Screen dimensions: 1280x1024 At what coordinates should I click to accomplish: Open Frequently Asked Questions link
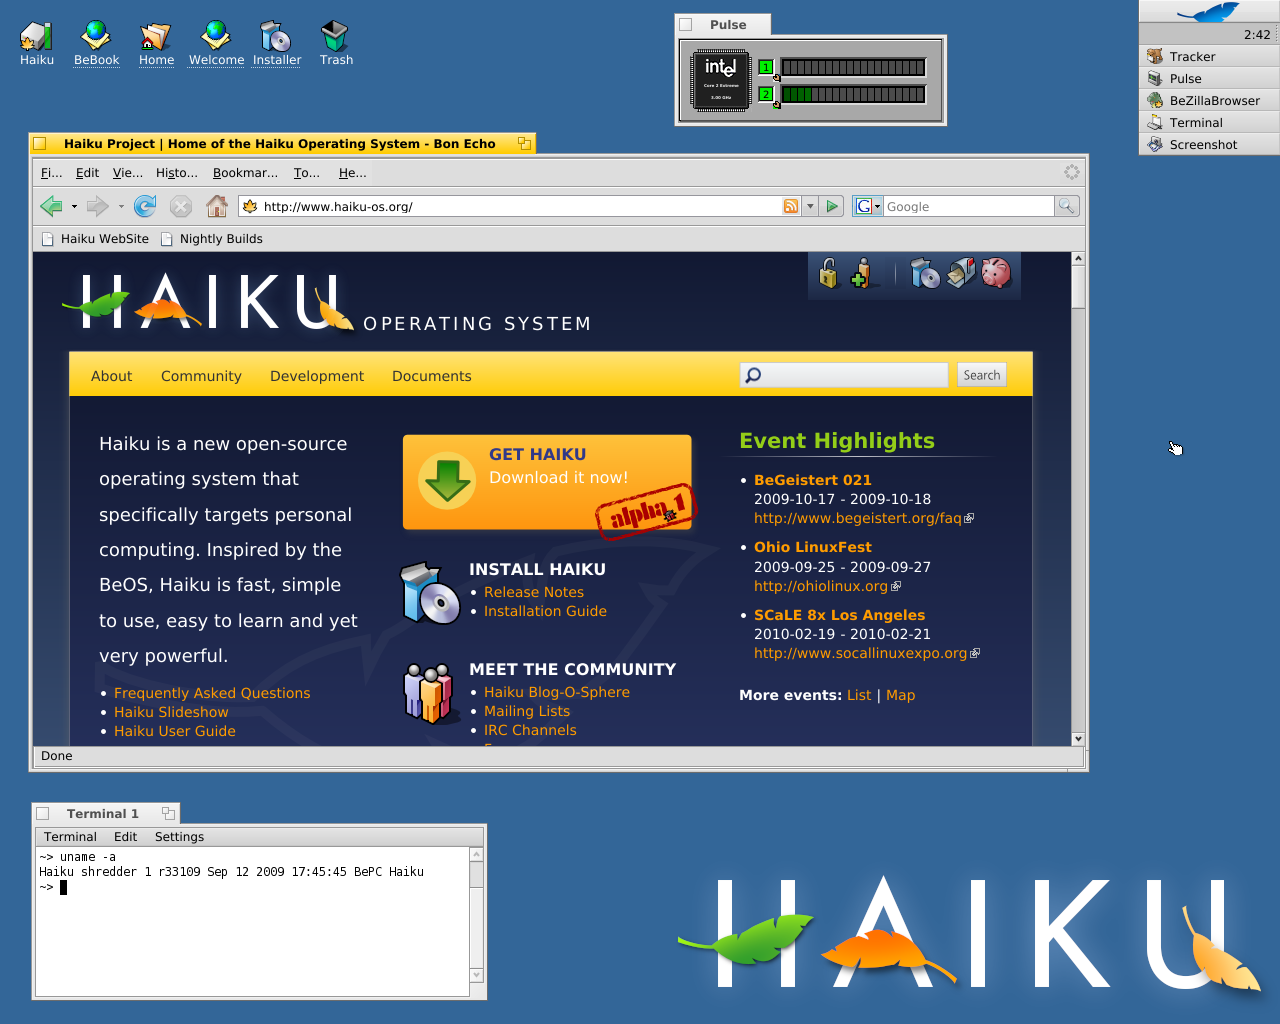212,693
